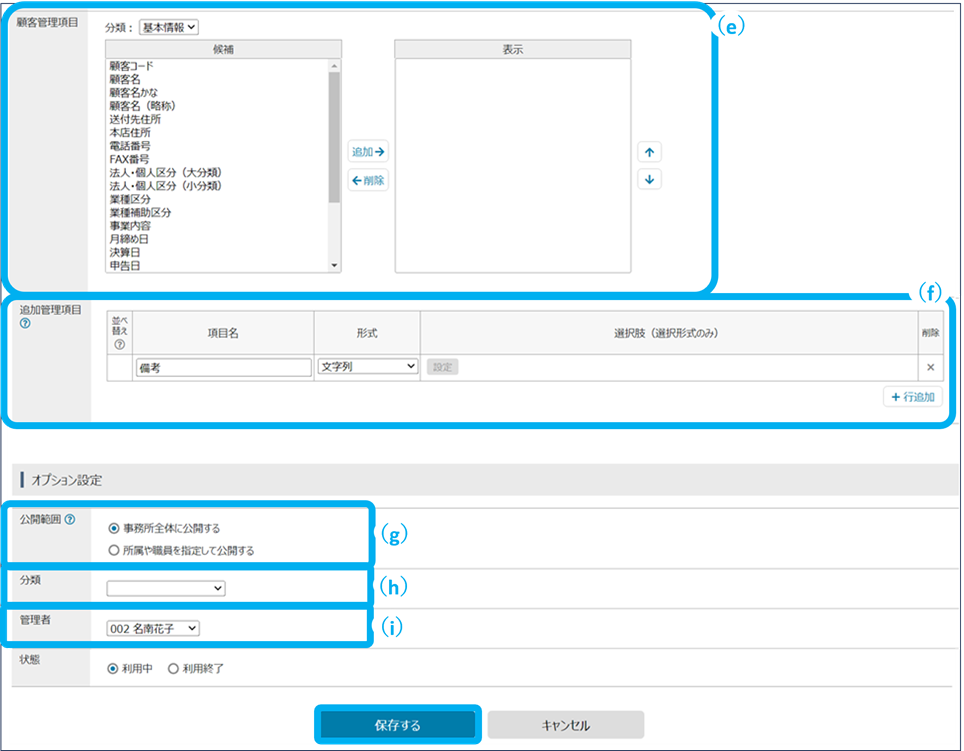Select 顧客コード in the 候補 list
964x751 pixels.
click(131, 66)
